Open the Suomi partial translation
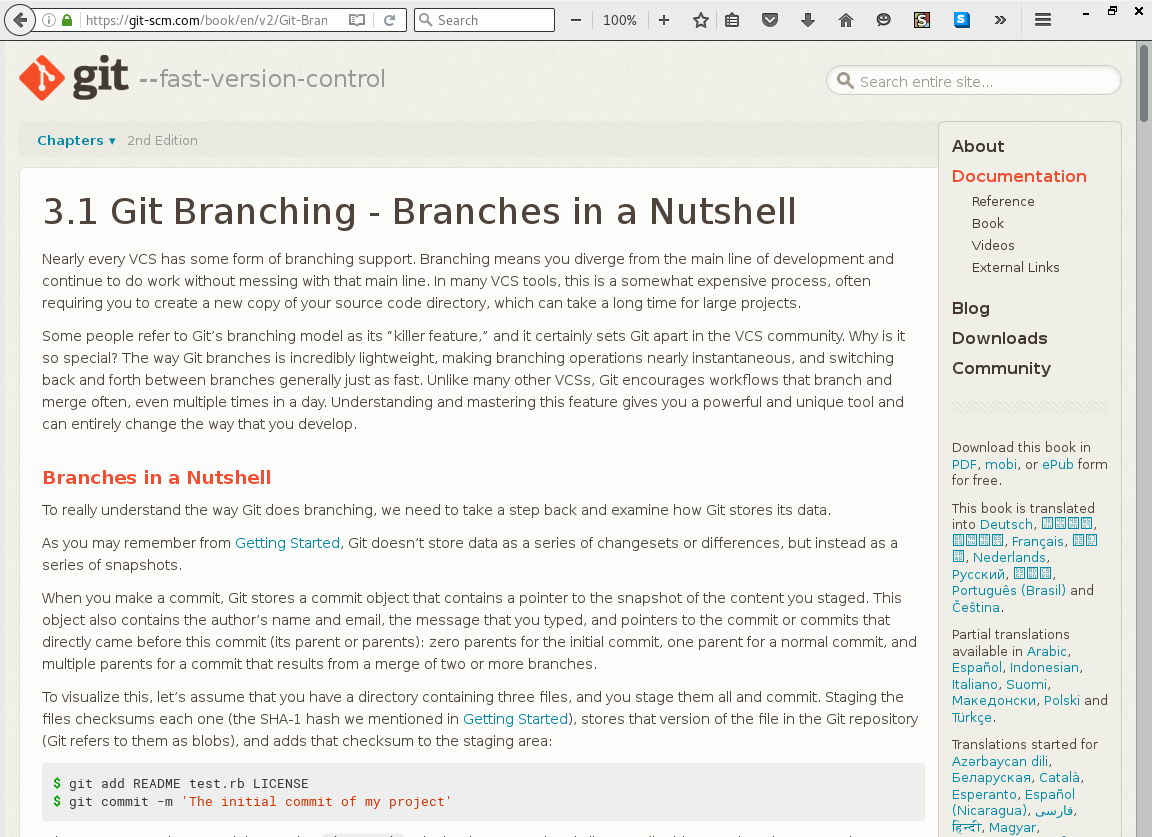This screenshot has width=1152, height=837. point(1026,685)
